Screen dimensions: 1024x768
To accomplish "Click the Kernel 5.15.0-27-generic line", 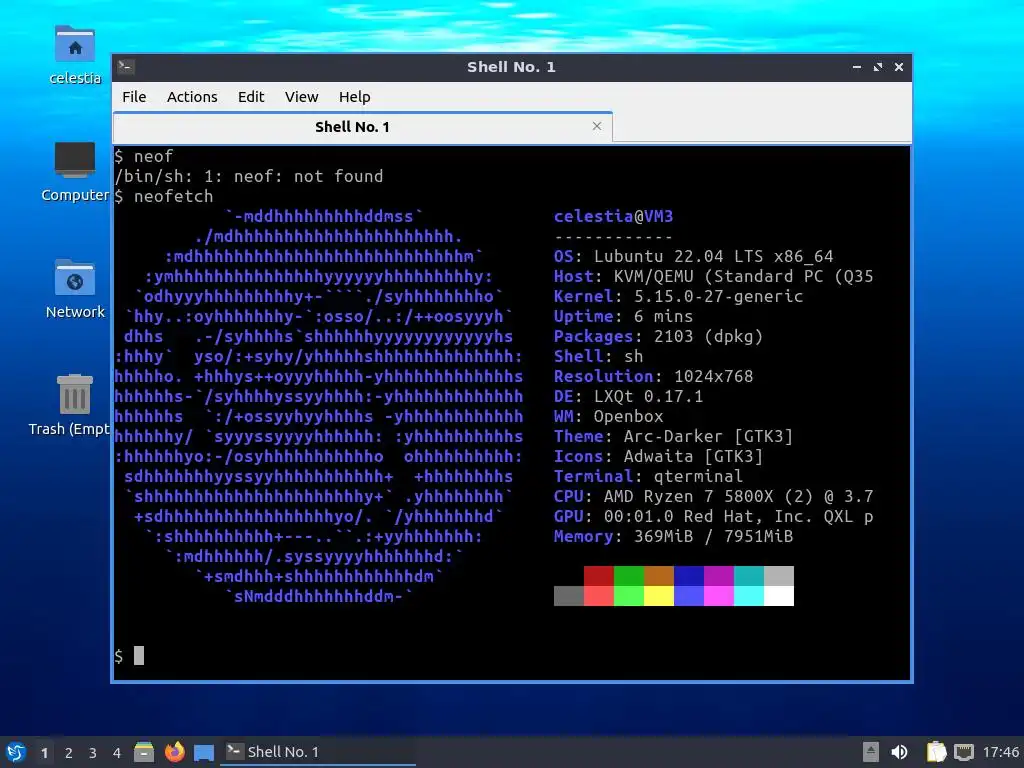I will [679, 296].
